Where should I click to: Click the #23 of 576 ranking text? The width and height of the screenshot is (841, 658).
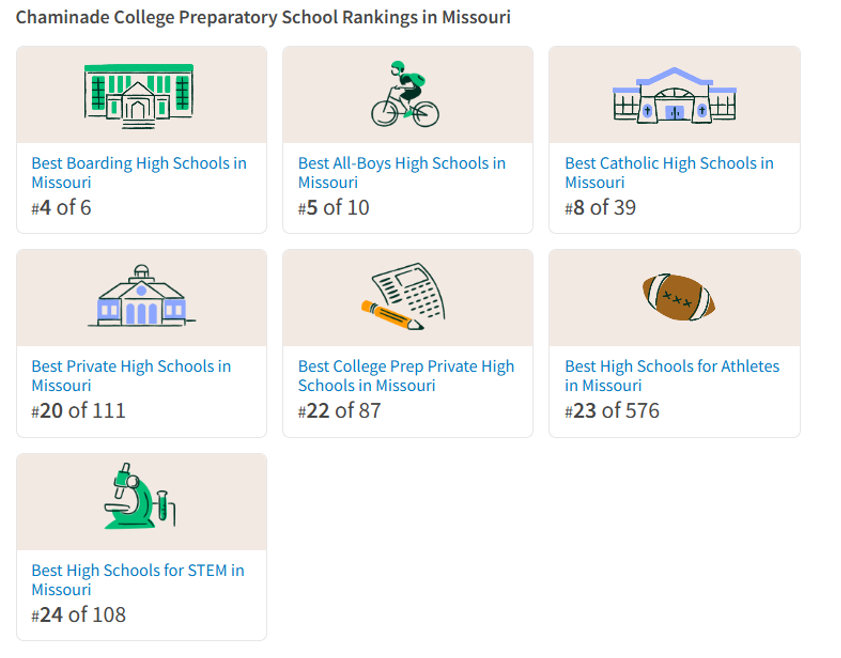click(x=612, y=410)
